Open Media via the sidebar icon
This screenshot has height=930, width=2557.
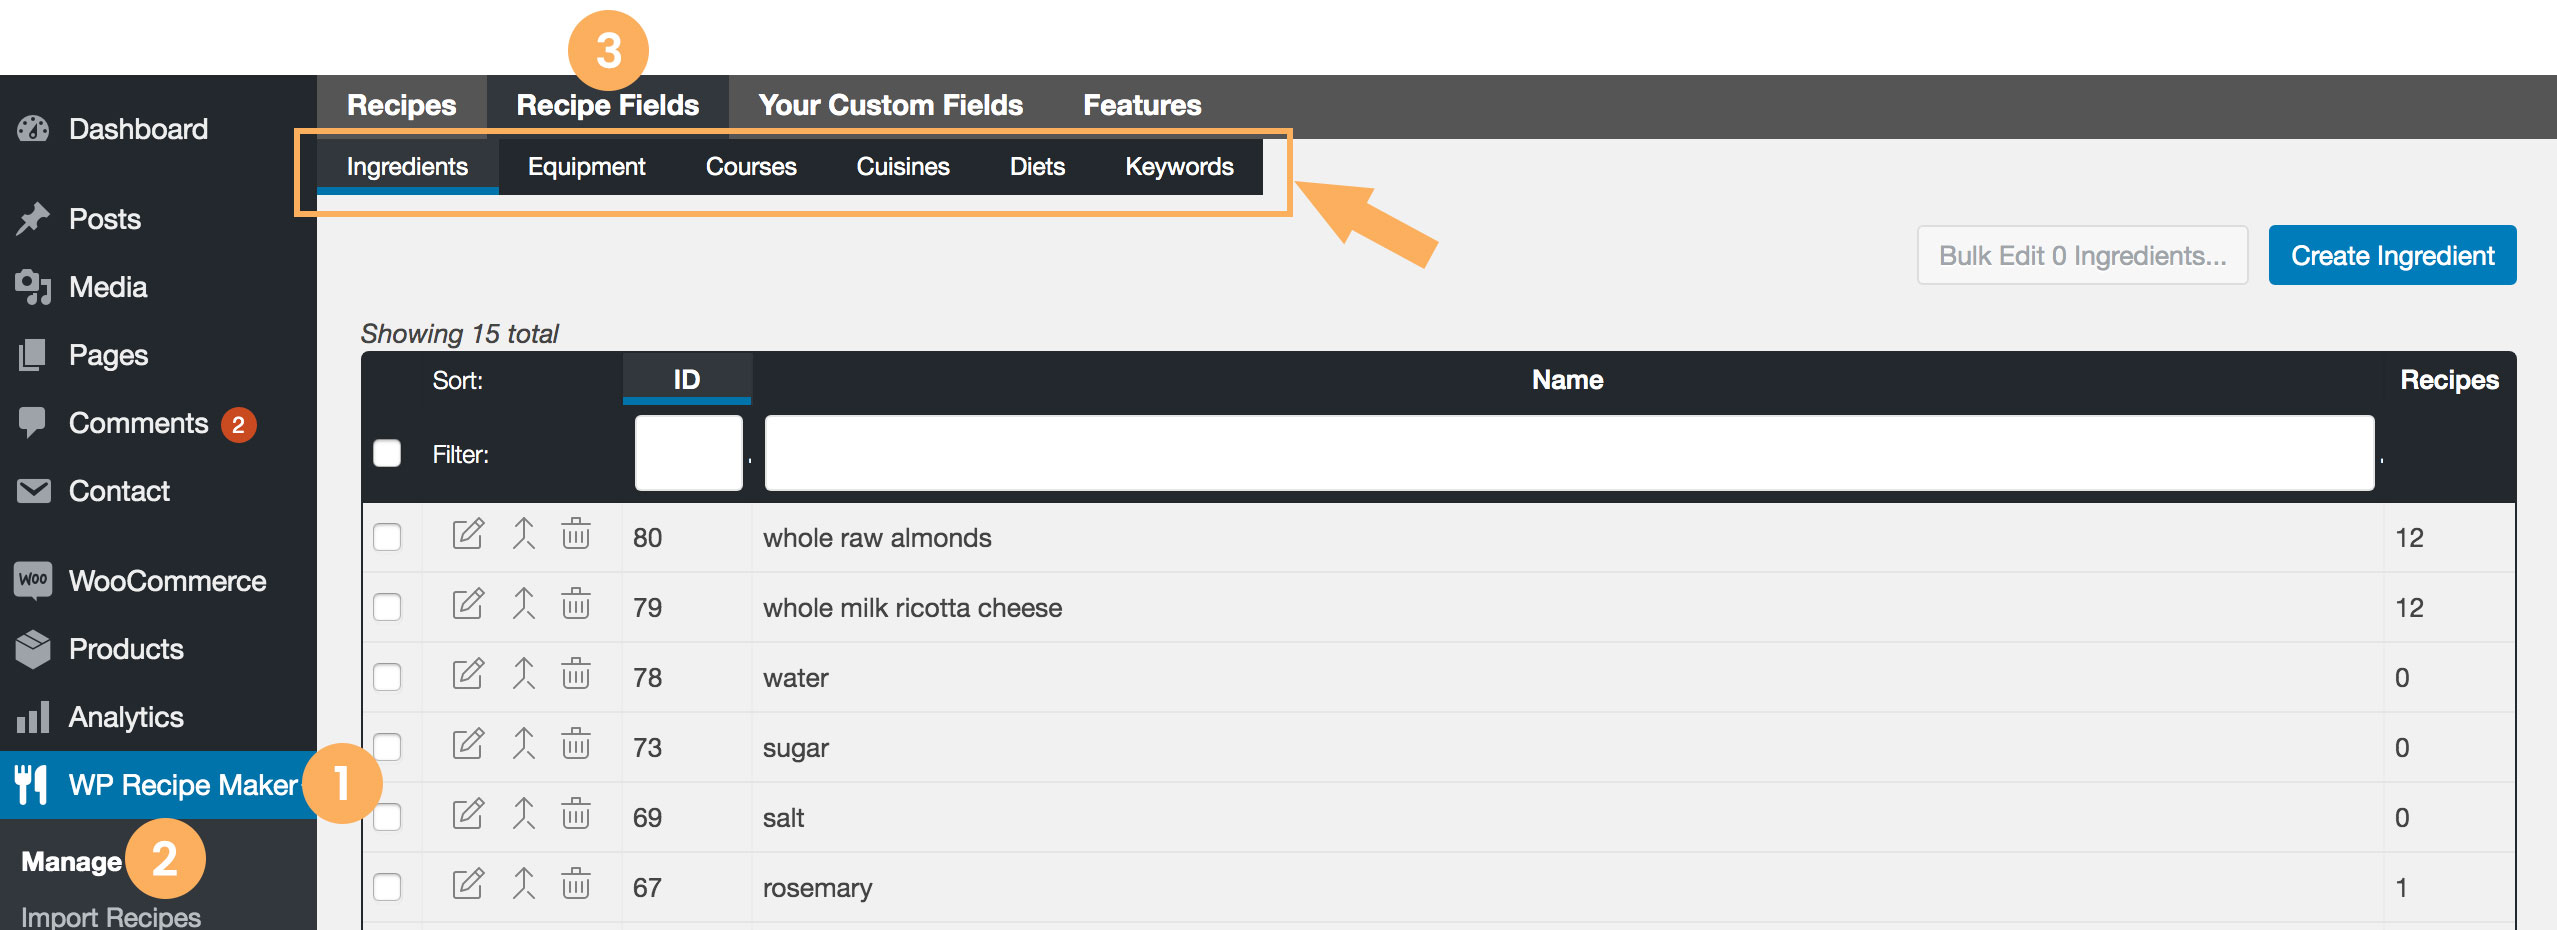33,287
